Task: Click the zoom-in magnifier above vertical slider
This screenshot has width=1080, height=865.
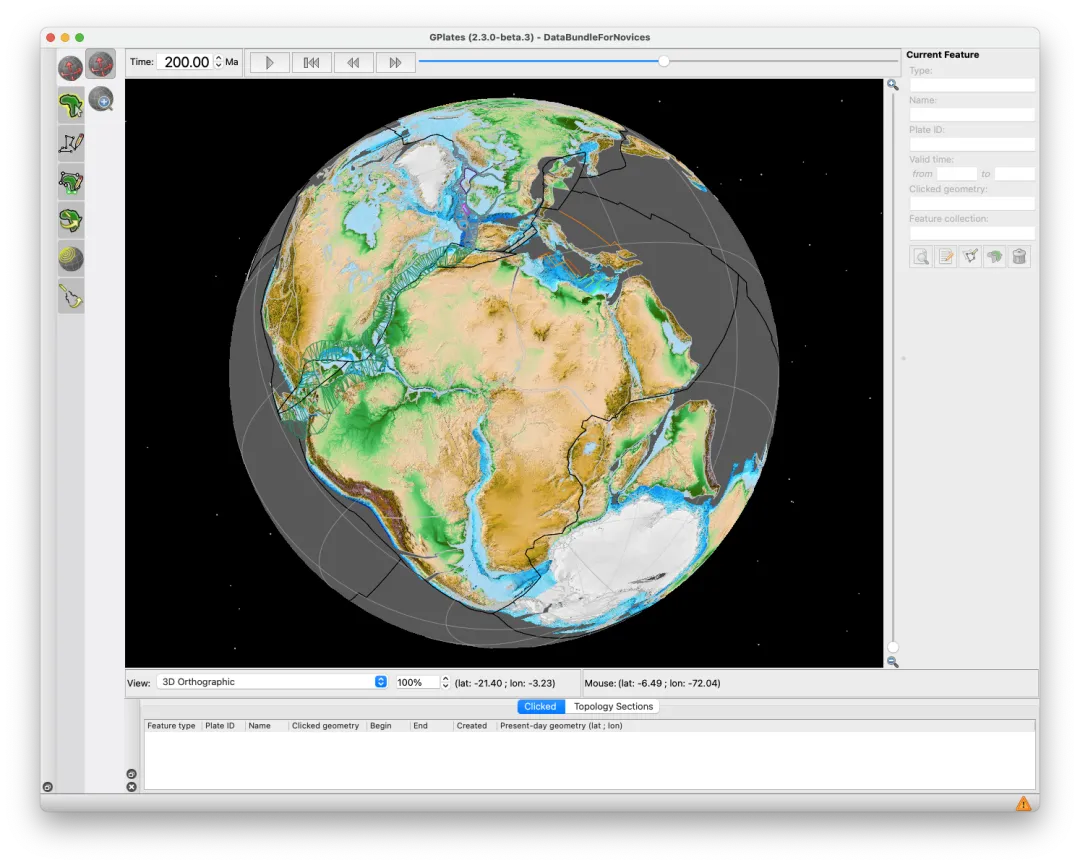Action: [892, 85]
